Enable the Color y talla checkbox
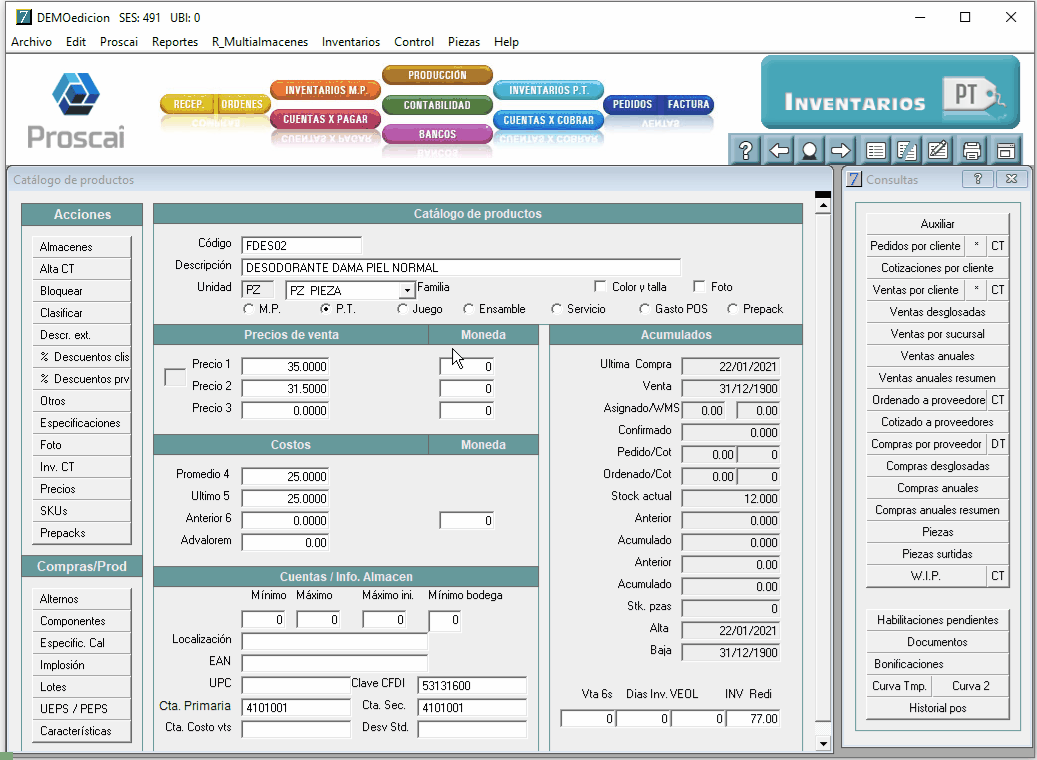Viewport: 1037px width, 760px height. [600, 286]
